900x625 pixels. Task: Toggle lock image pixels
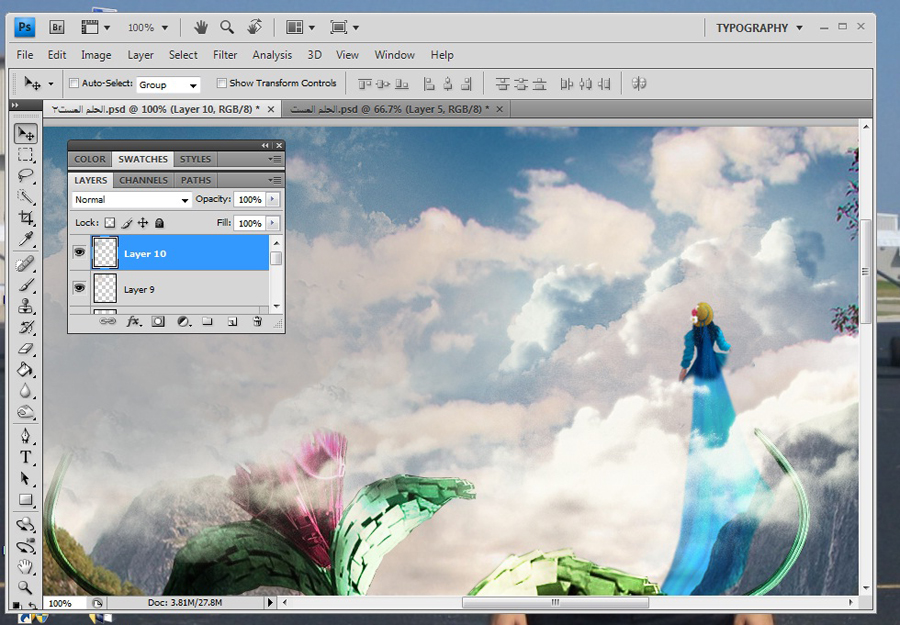[x=126, y=223]
